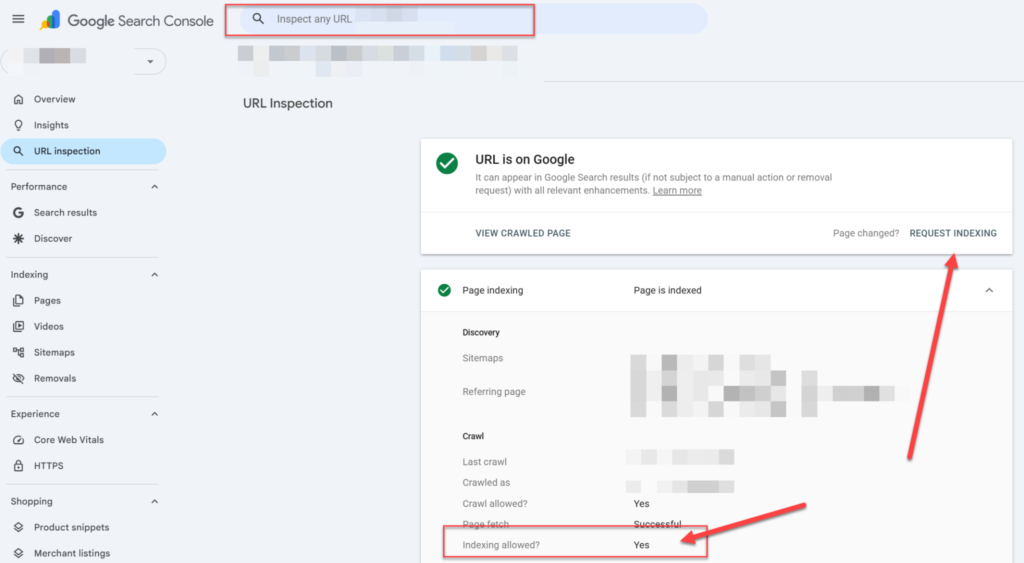Image resolution: width=1024 pixels, height=563 pixels.
Task: Open Search results report
Action: (65, 213)
